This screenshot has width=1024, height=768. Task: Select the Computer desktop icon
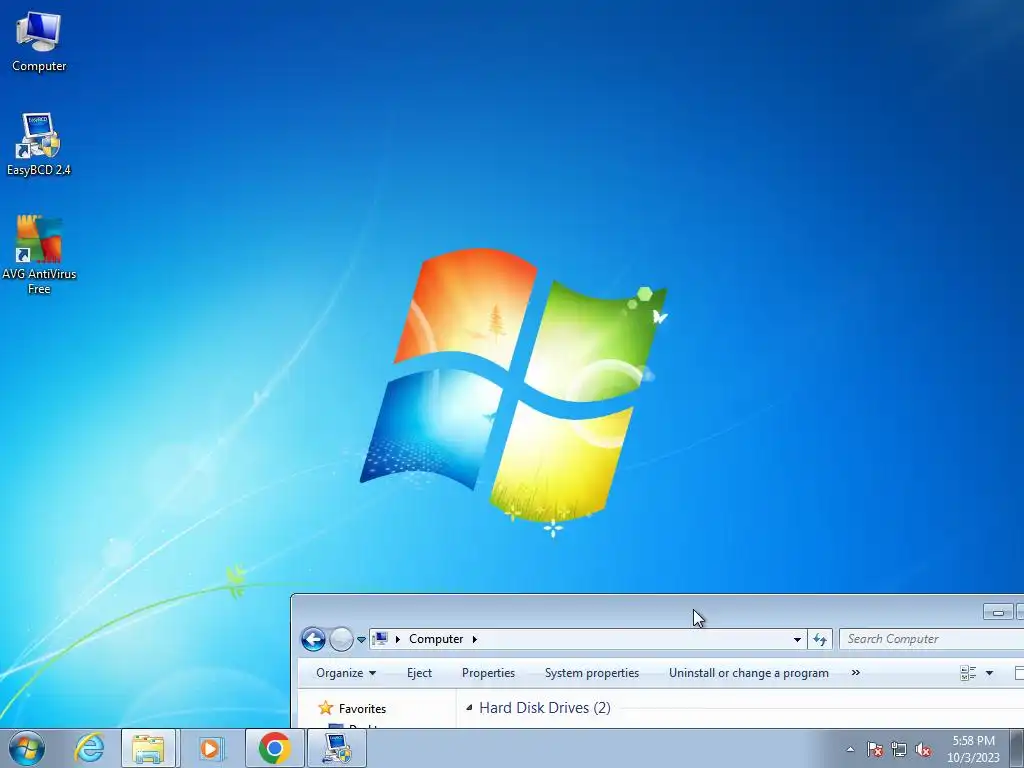[x=39, y=42]
